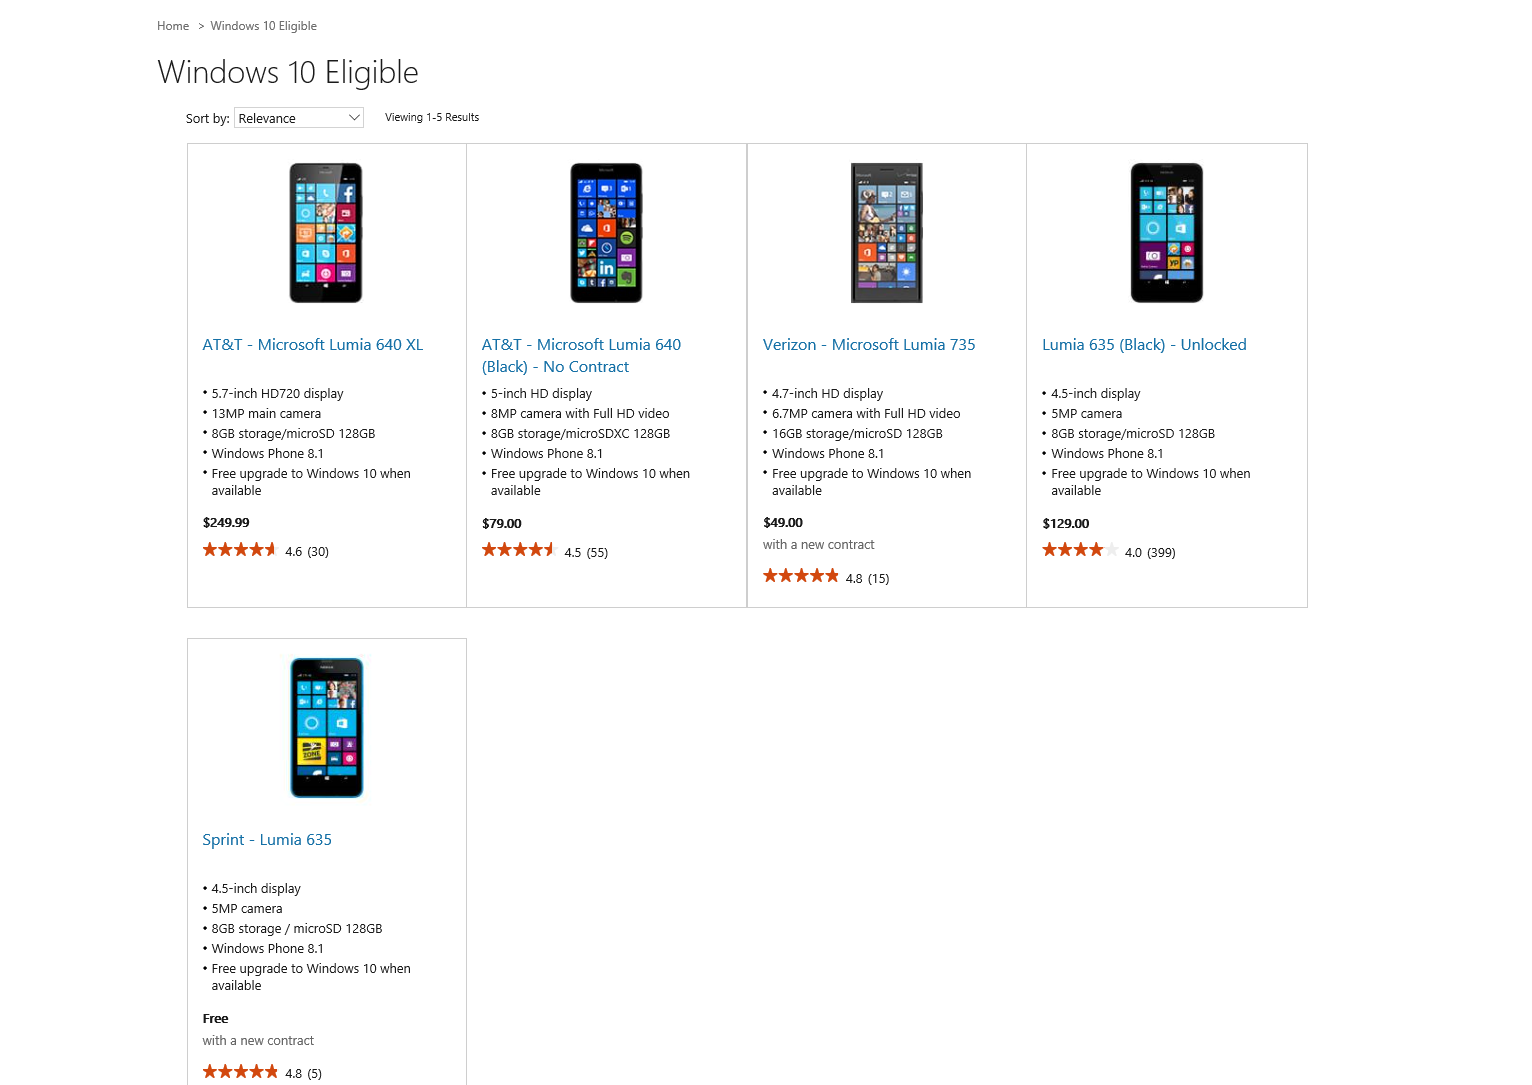Open the Lumia 640 Black phone image

click(606, 233)
